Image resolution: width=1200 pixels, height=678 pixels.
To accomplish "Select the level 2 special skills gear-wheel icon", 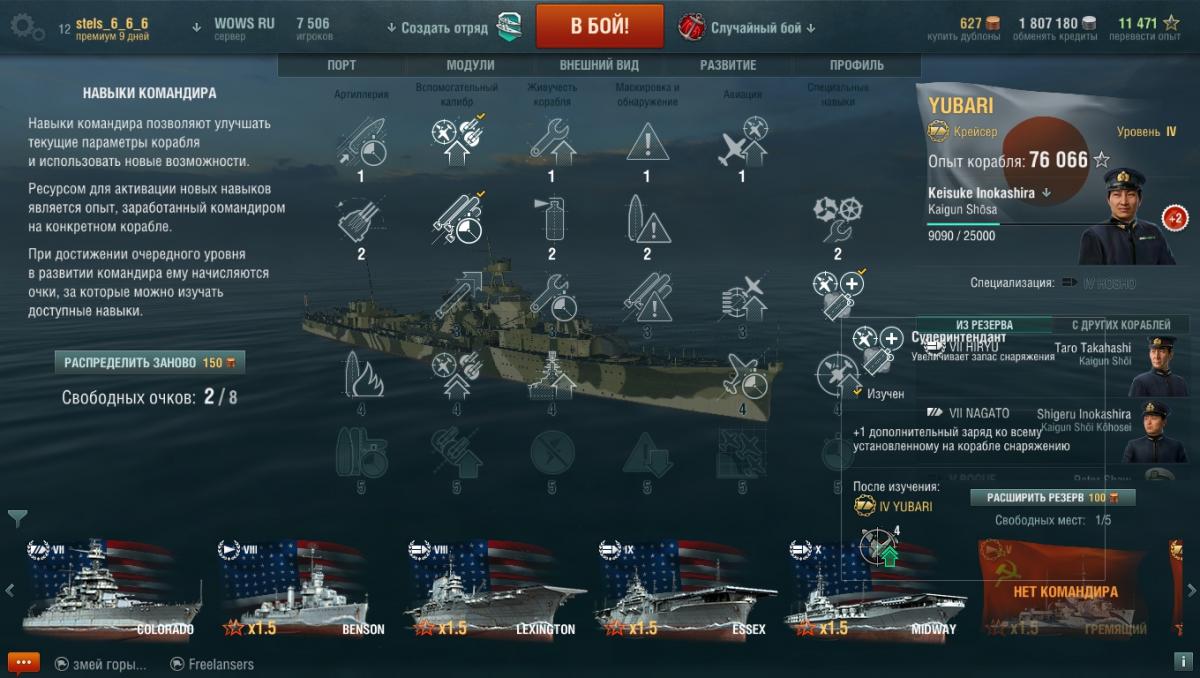I will 837,220.
